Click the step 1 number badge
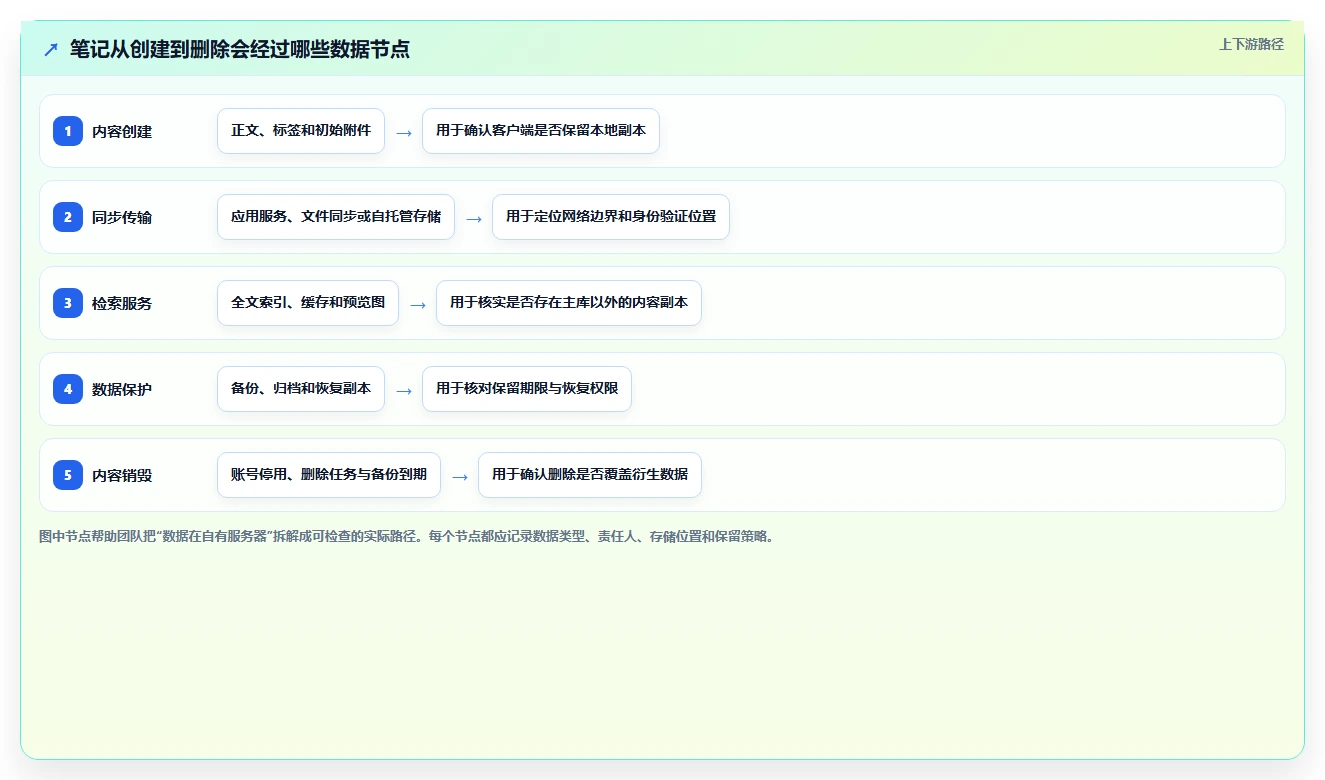 coord(68,131)
